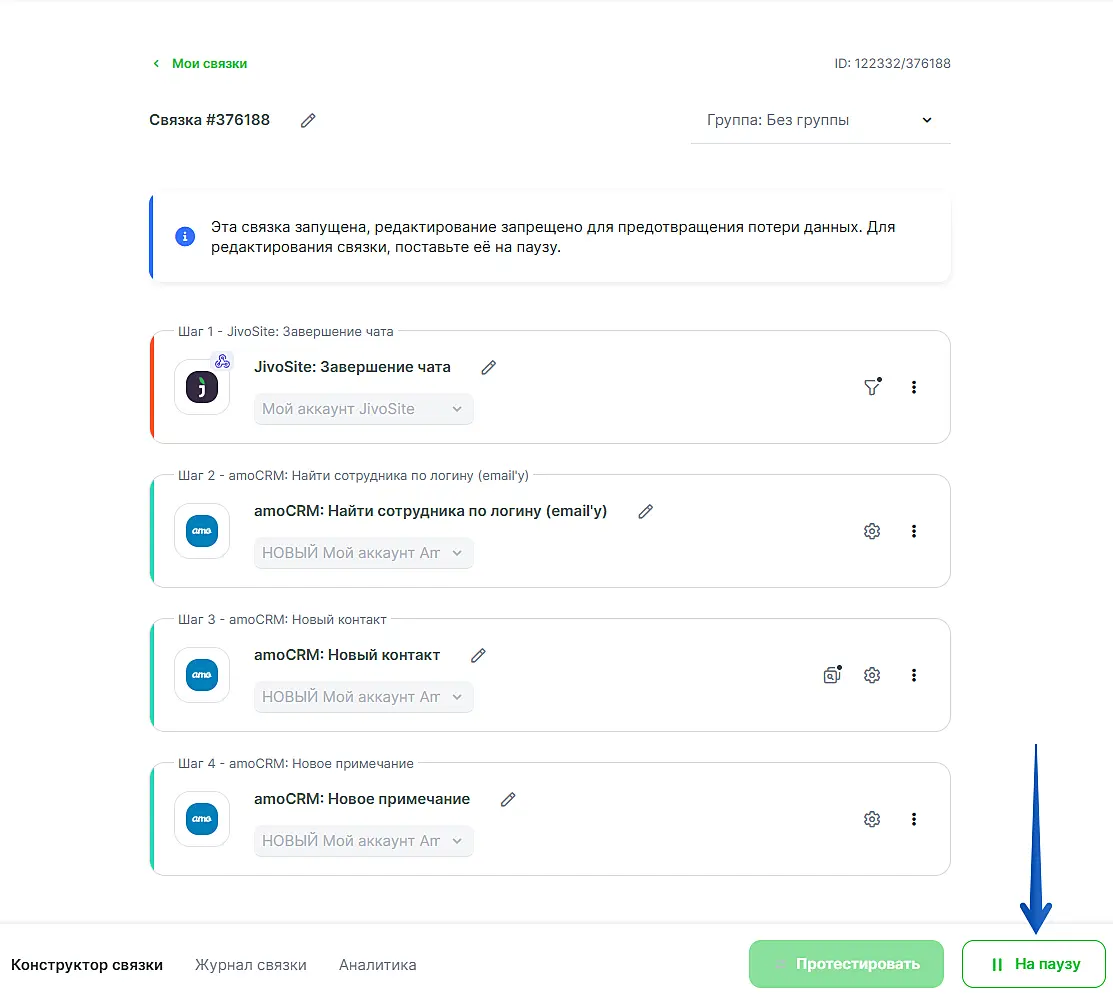
Task: Click the JivoSite app logo
Action: point(202,387)
